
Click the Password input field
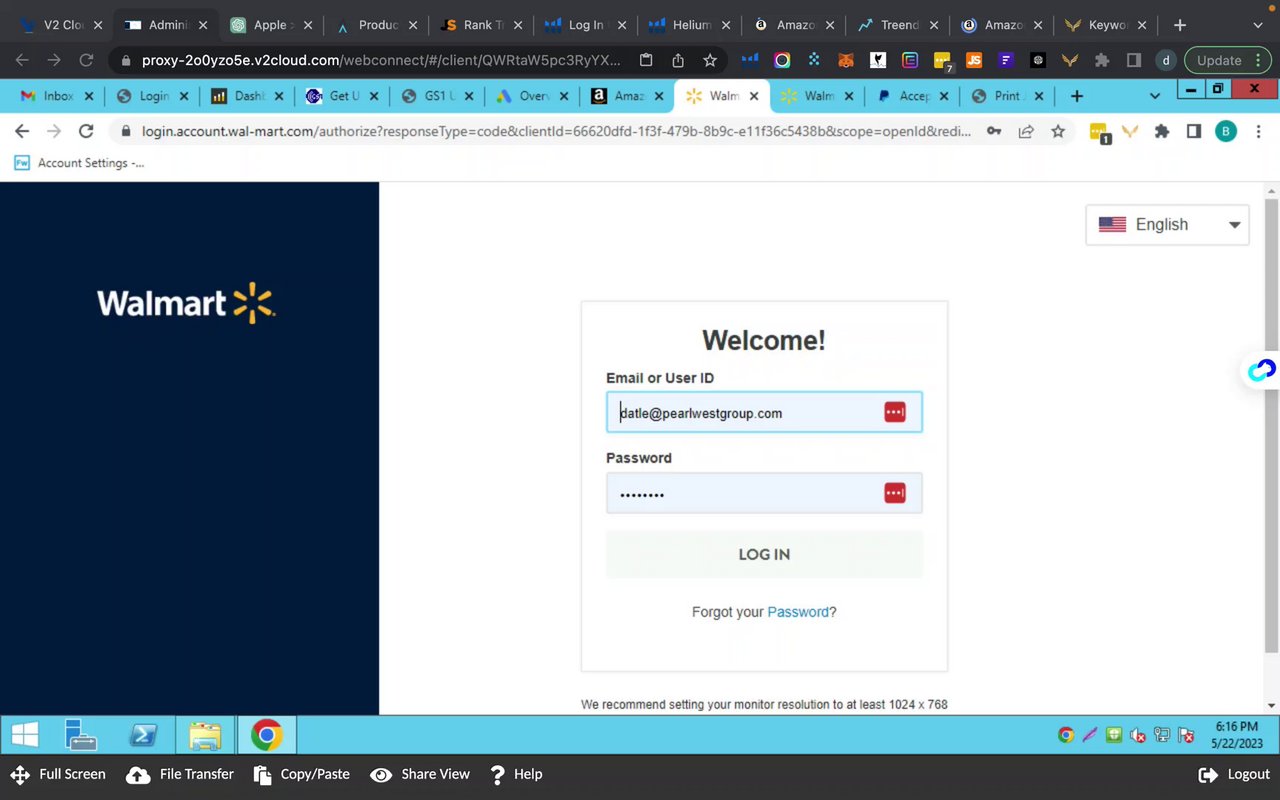pyautogui.click(x=764, y=493)
